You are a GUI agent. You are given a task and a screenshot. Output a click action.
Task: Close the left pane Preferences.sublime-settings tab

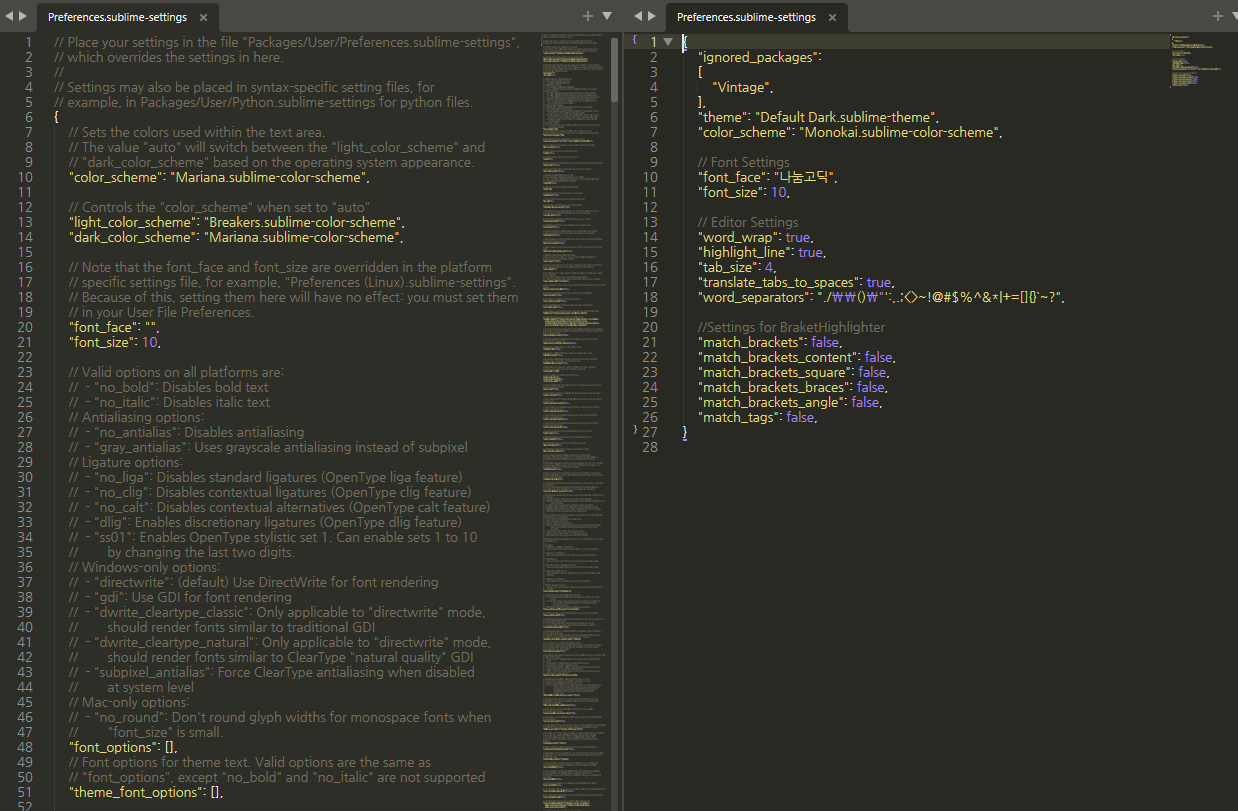point(203,17)
